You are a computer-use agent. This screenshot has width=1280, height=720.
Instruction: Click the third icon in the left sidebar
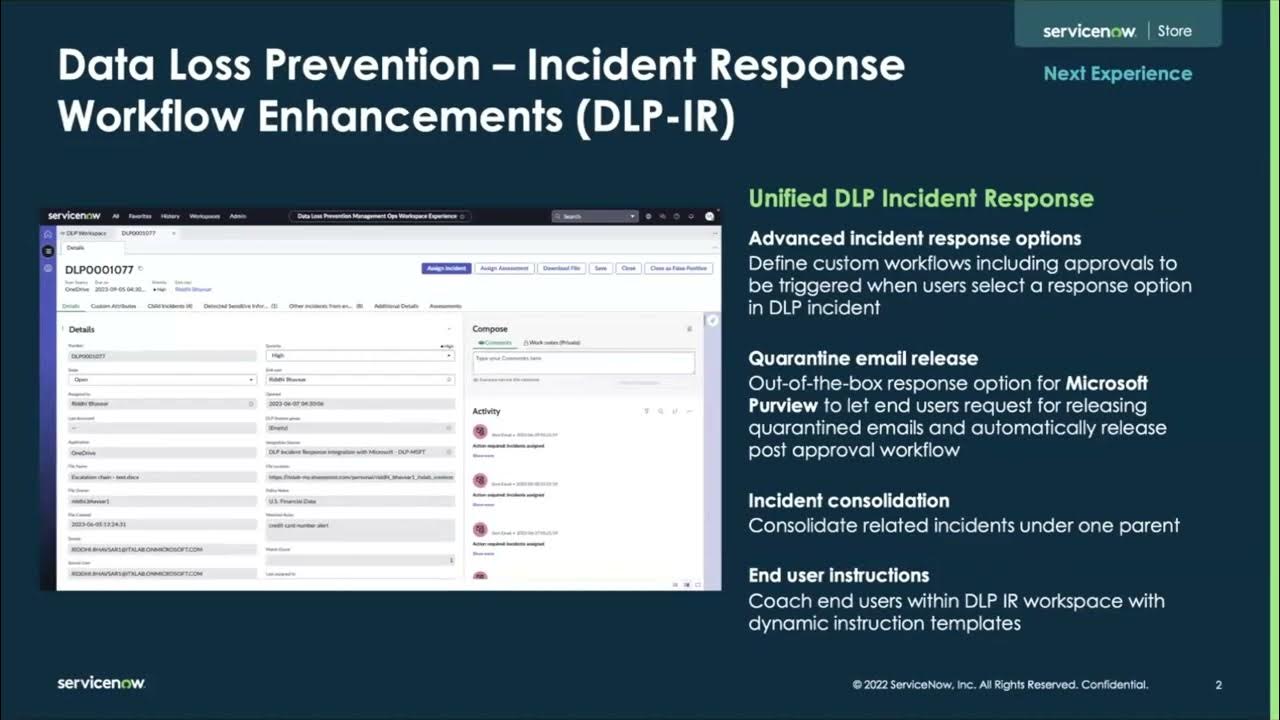[48, 268]
